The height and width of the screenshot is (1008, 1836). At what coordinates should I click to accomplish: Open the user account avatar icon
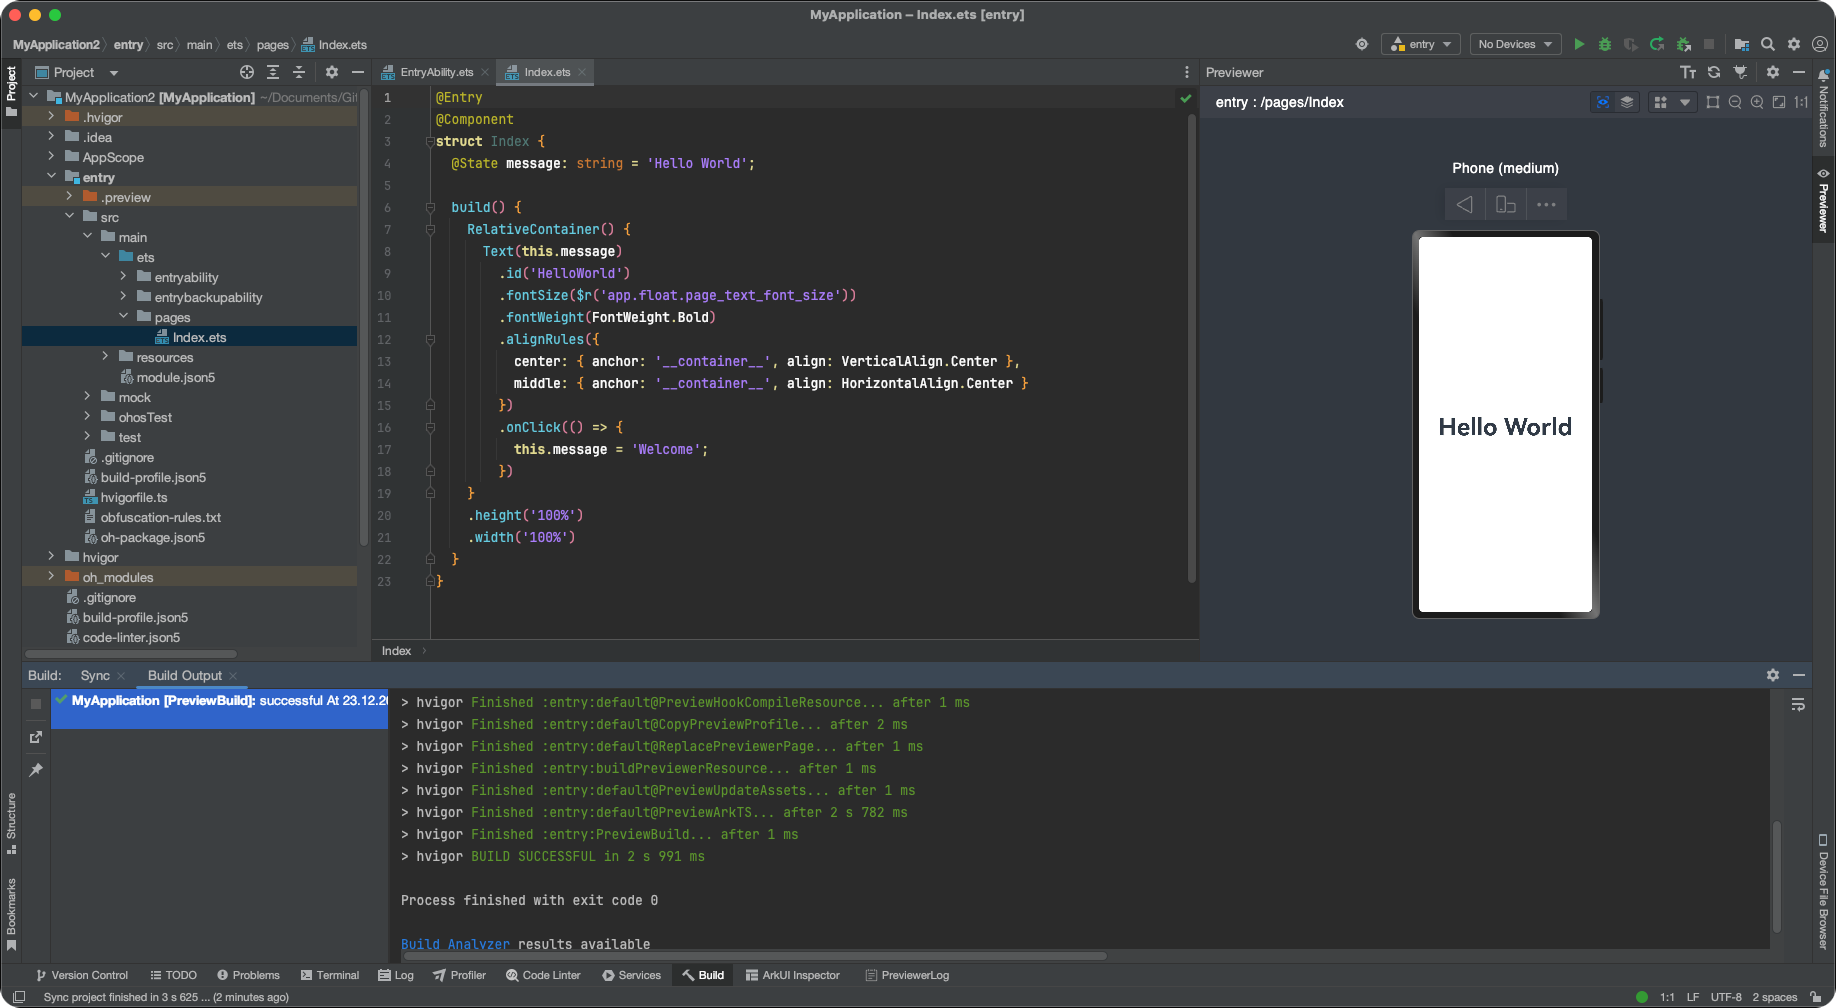pyautogui.click(x=1820, y=44)
